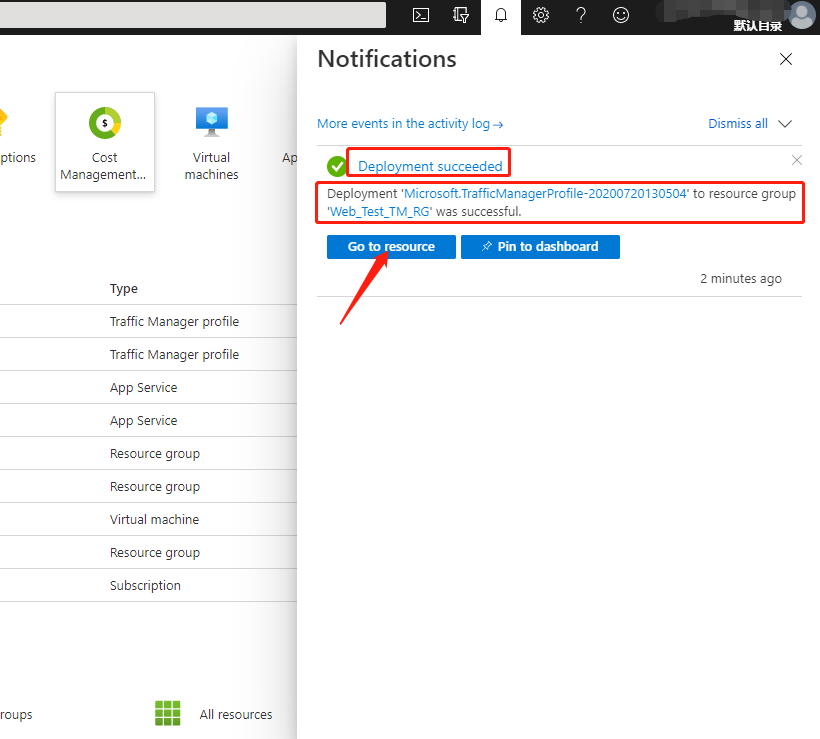The height and width of the screenshot is (739, 820).
Task: Expand the Dismiss all chevron dropdown
Action: [785, 124]
